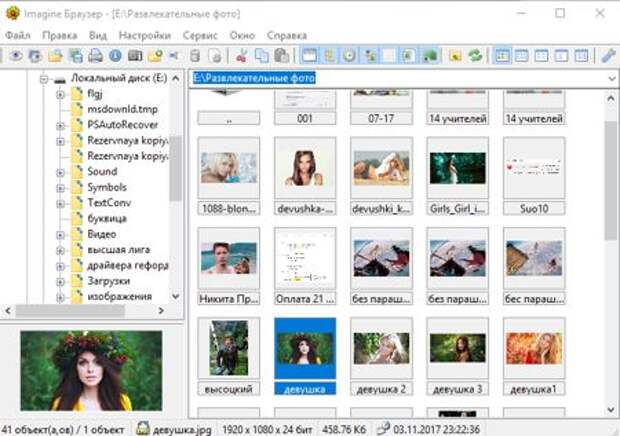
Task: Open the Файл menu
Action: pyautogui.click(x=17, y=35)
